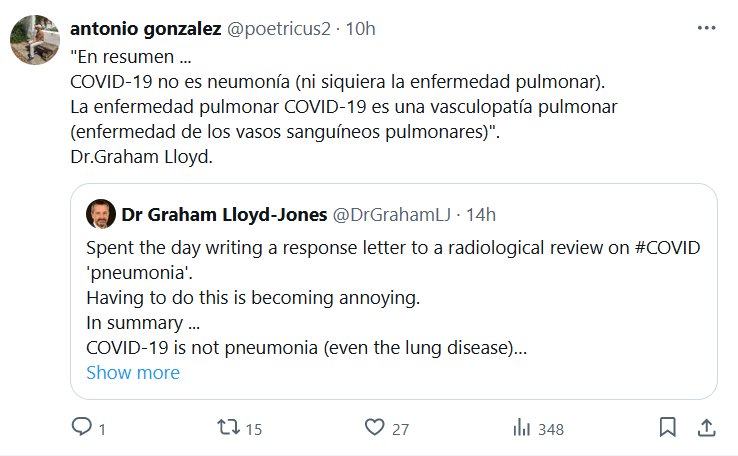The width and height of the screenshot is (738, 456).
Task: Click the antonio gonzalez display name
Action: (142, 29)
